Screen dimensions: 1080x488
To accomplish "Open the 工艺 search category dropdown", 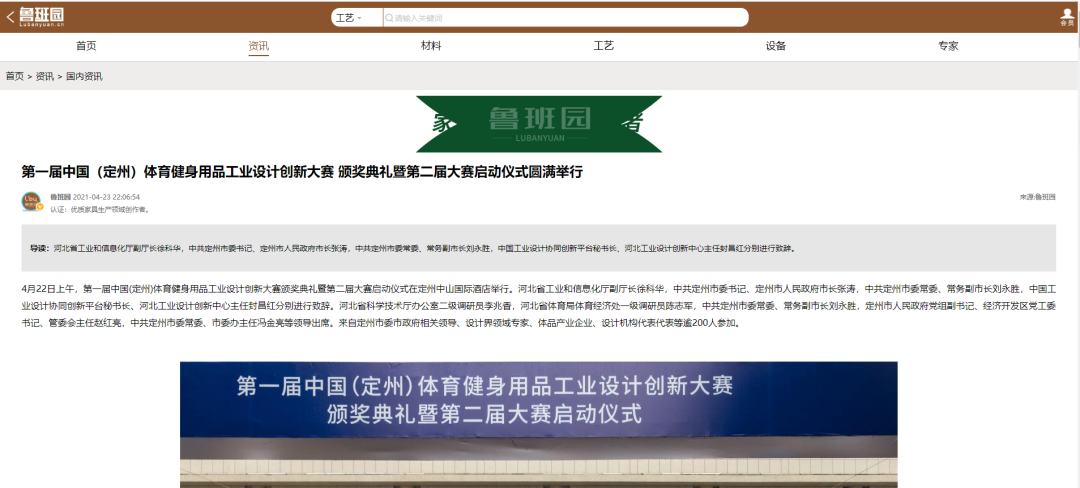I will click(x=348, y=18).
